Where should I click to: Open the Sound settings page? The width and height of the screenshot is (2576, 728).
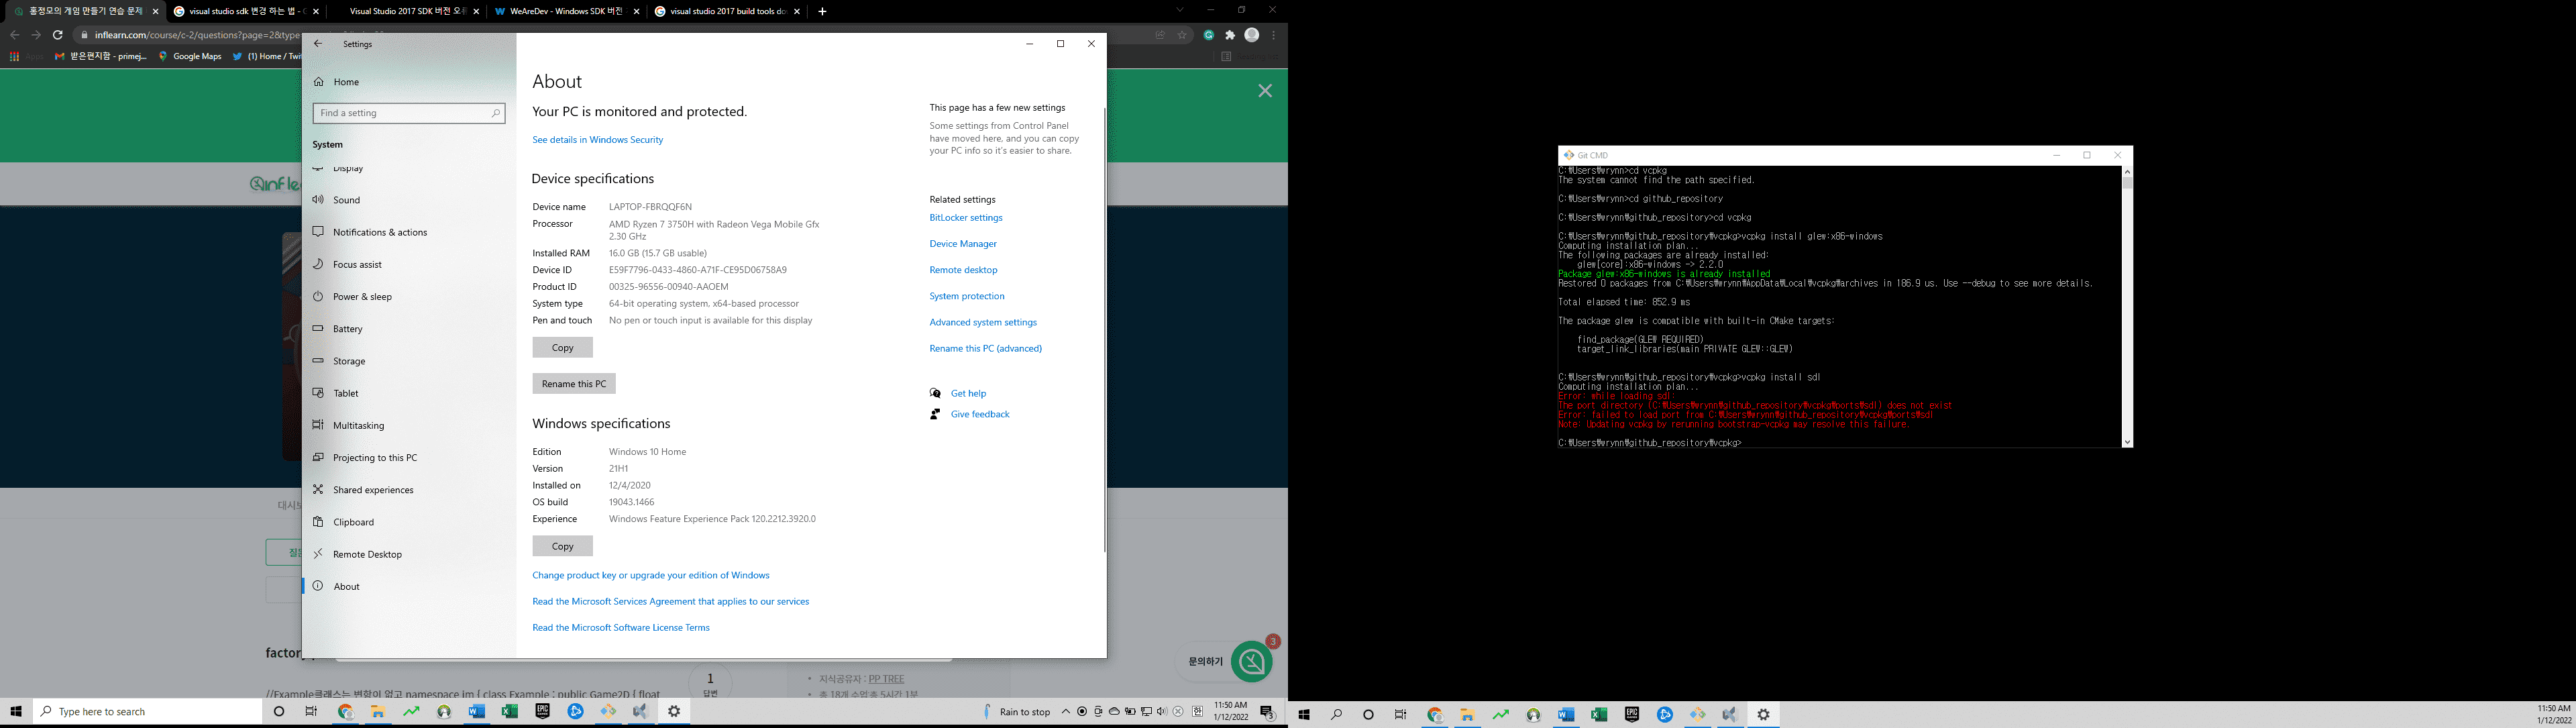tap(346, 200)
